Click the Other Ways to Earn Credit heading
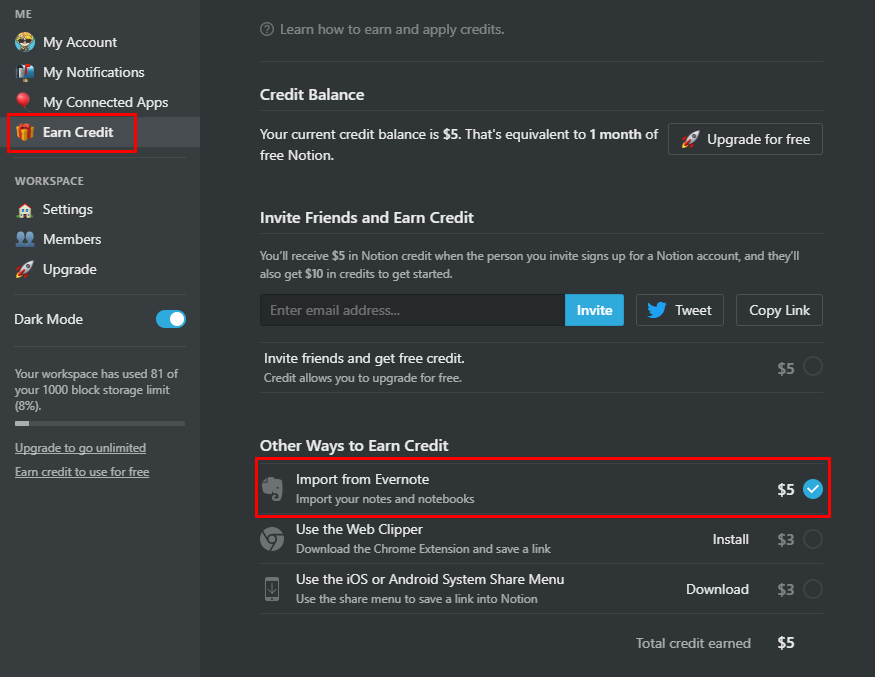This screenshot has width=875, height=677. tap(354, 445)
